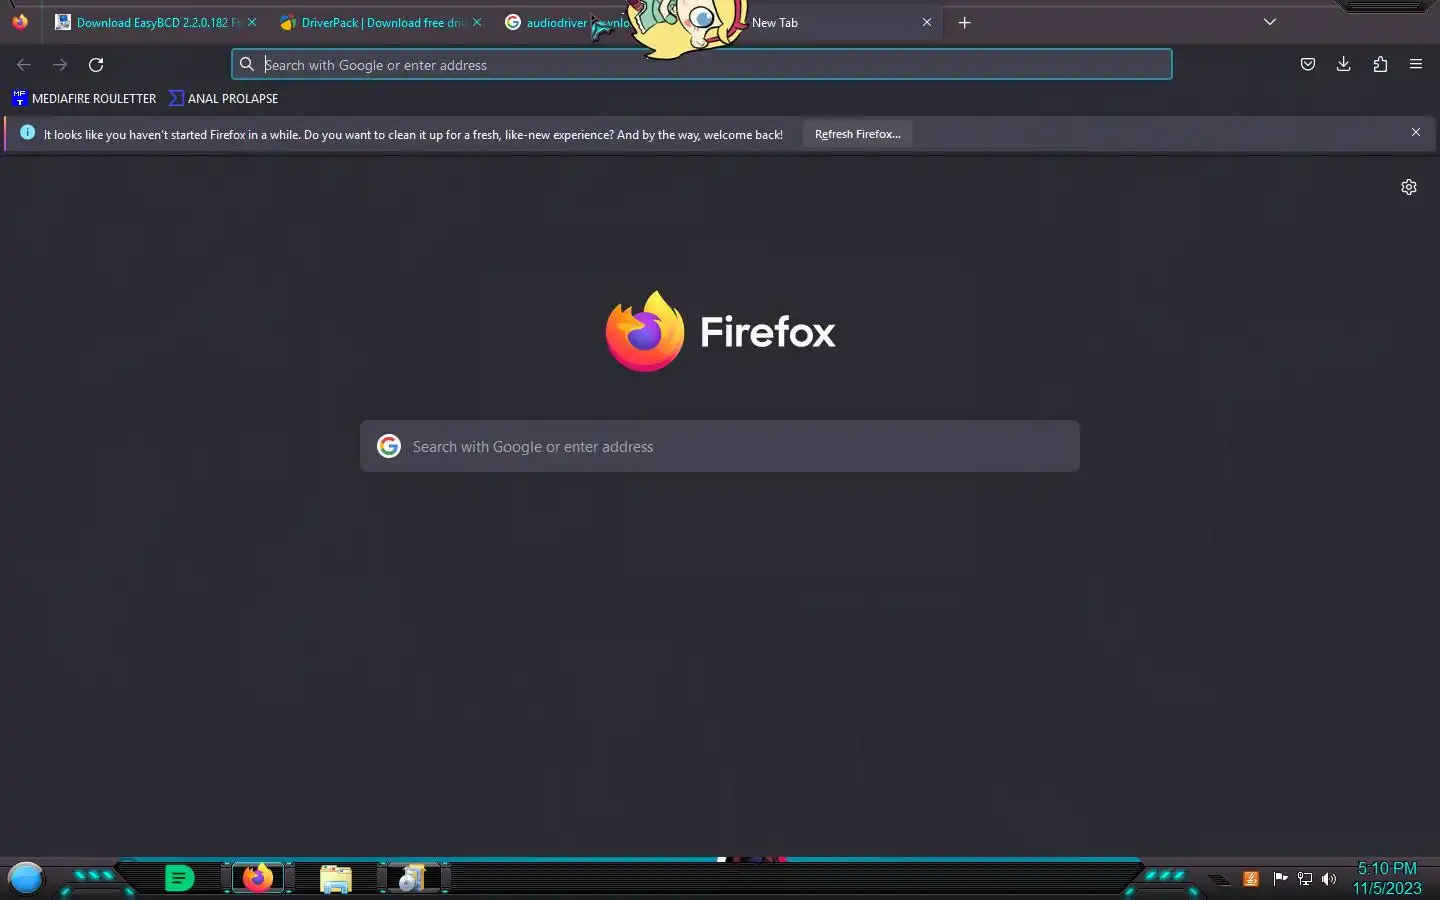Go forward with the forward arrow
Viewport: 1440px width, 900px height.
60,65
